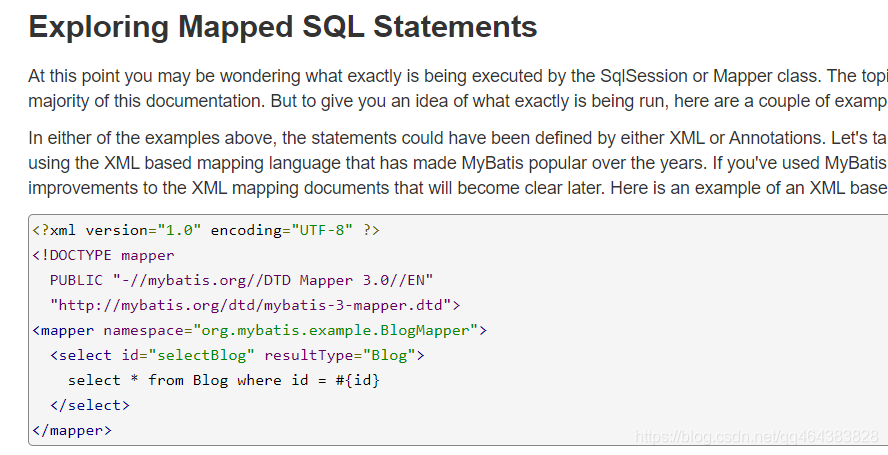The height and width of the screenshot is (455, 888).
Task: Click the "select * from Blog where id" line
Action: pyautogui.click(x=224, y=380)
